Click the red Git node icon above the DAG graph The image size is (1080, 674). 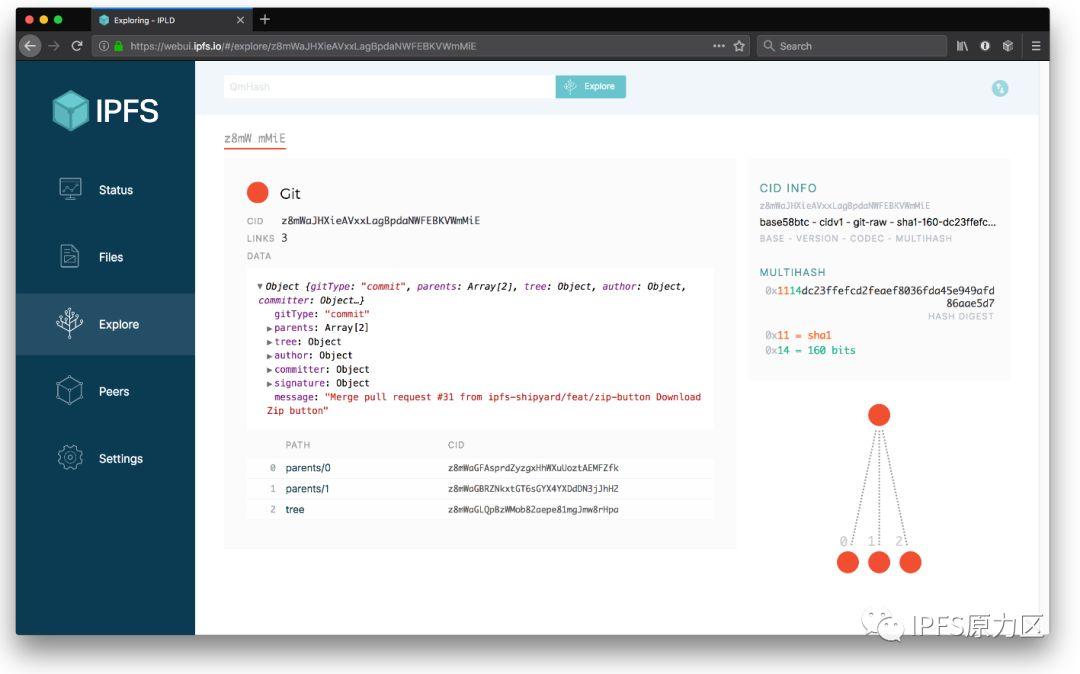click(x=879, y=413)
